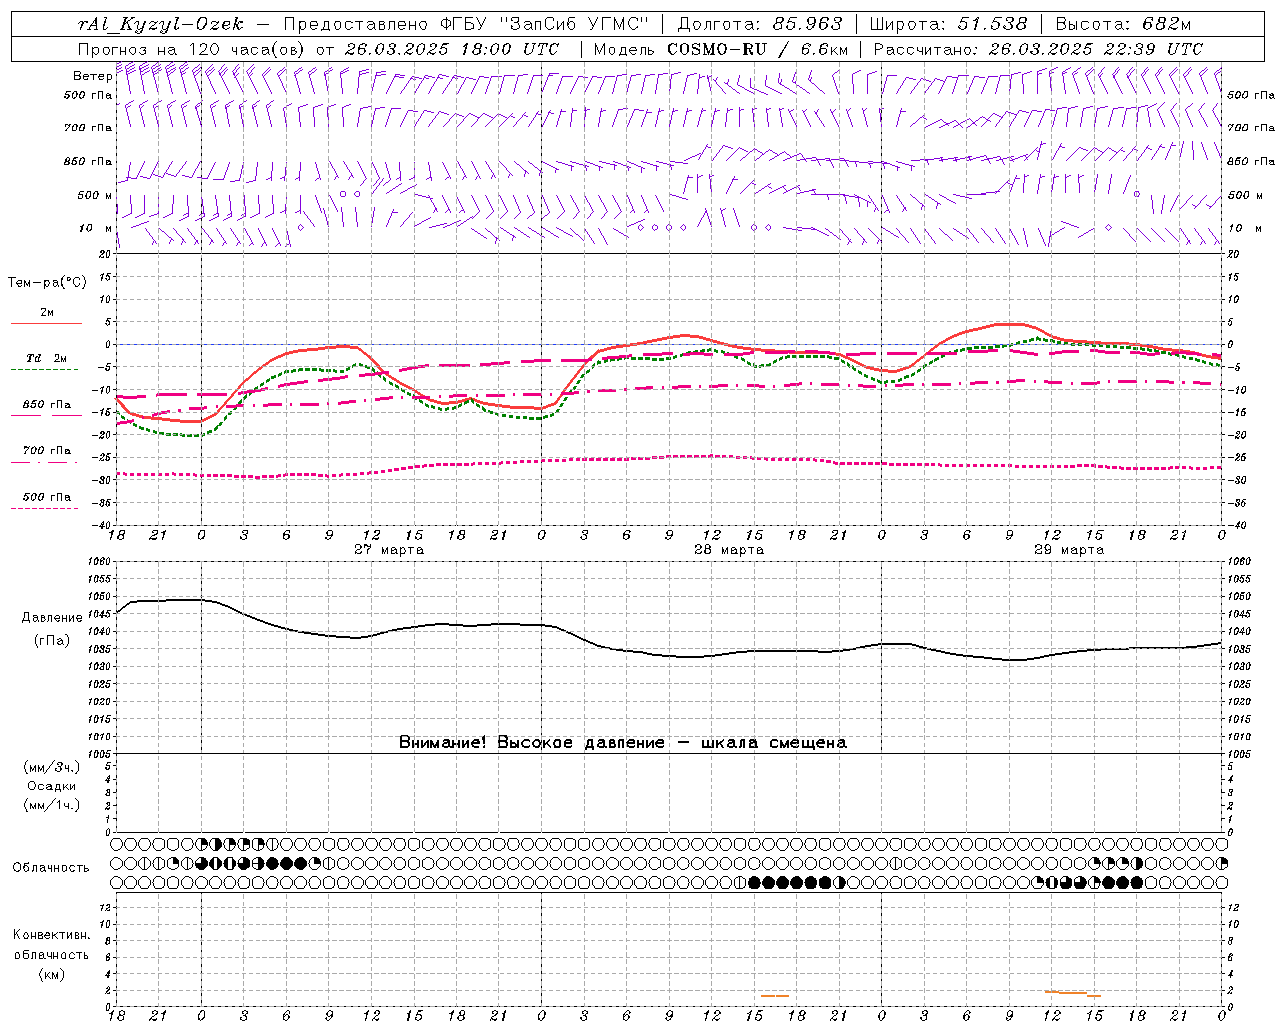Click the station name rAl_Kyzyl-Ozek in header
The height and width of the screenshot is (1024, 1280).
tap(160, 24)
